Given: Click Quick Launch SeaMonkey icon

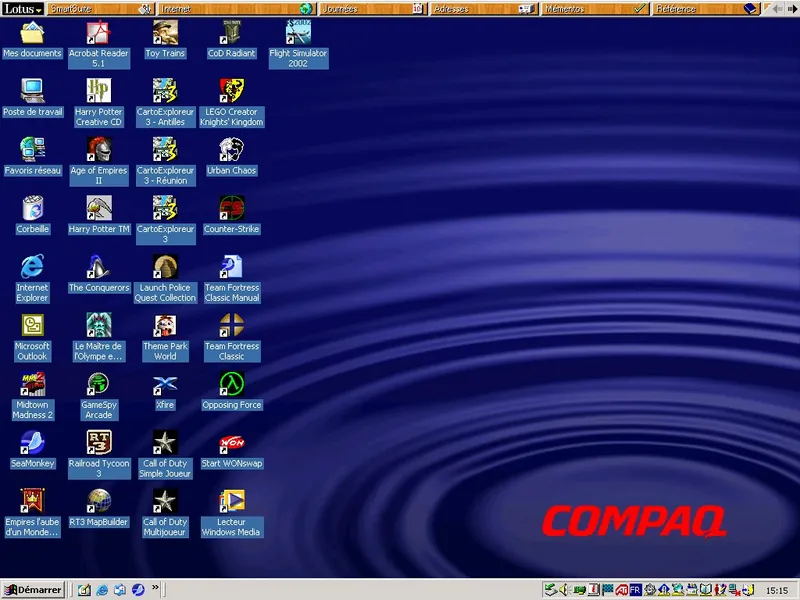Looking at the screenshot, I should tap(138, 590).
